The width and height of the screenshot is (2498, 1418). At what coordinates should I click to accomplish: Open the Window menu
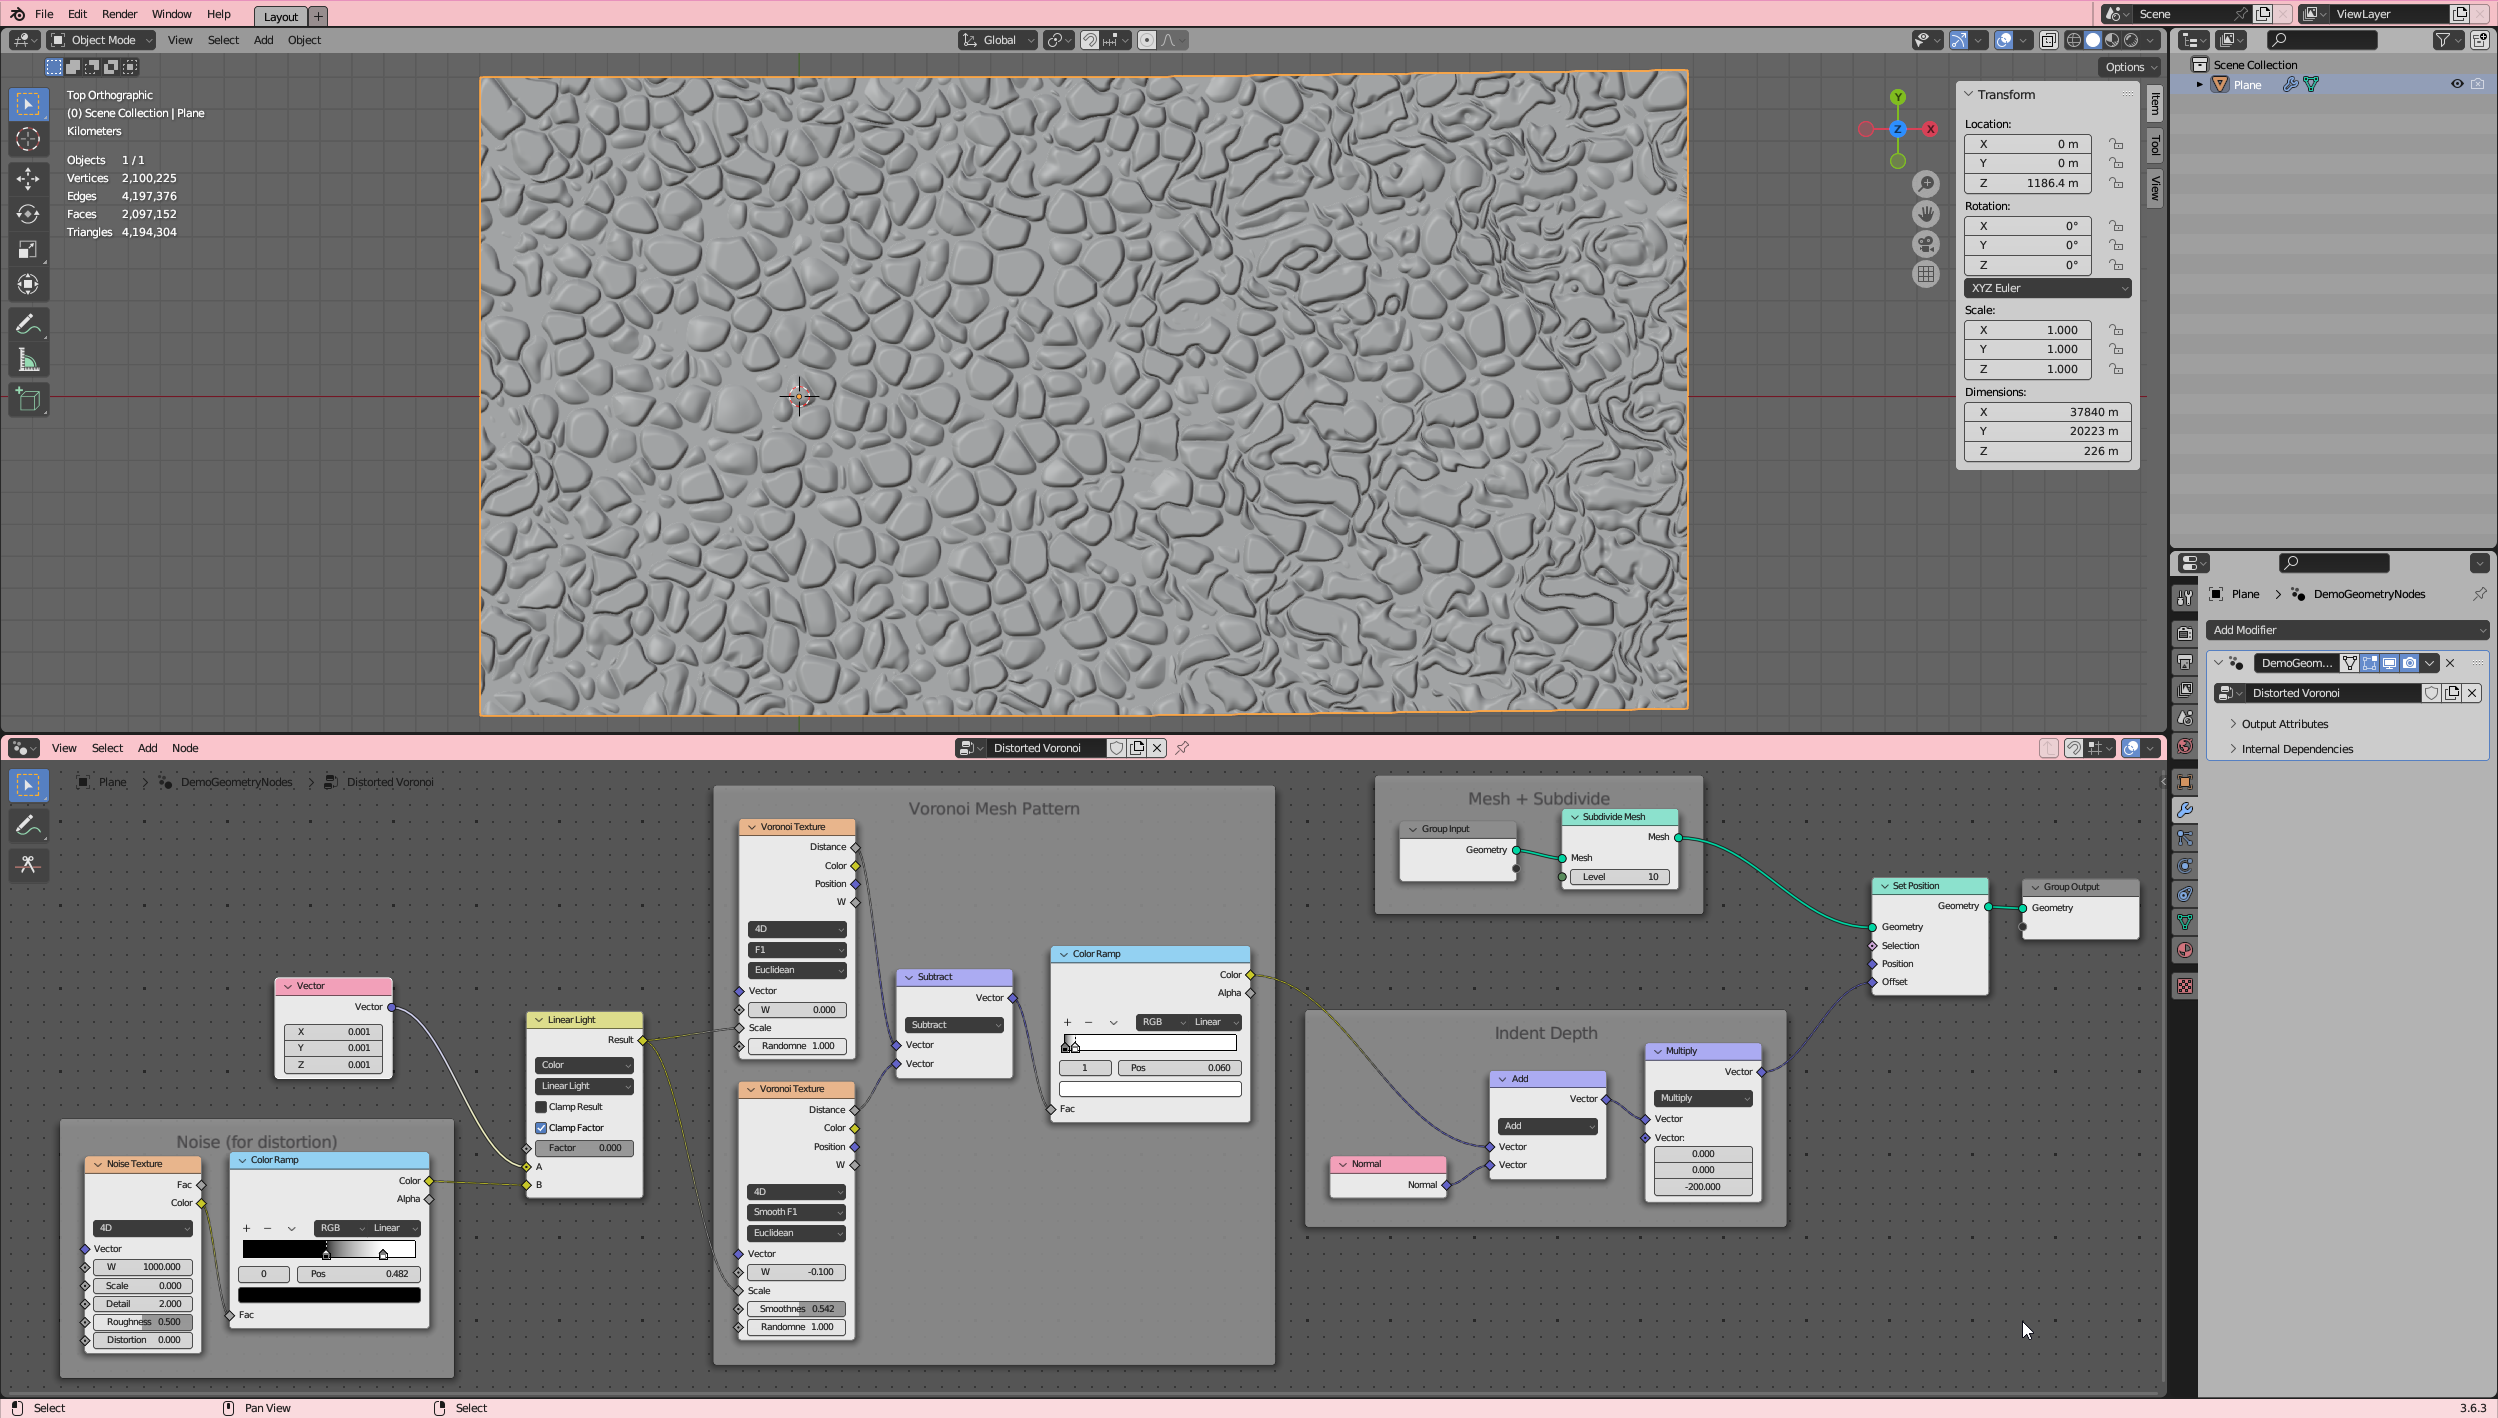171,14
